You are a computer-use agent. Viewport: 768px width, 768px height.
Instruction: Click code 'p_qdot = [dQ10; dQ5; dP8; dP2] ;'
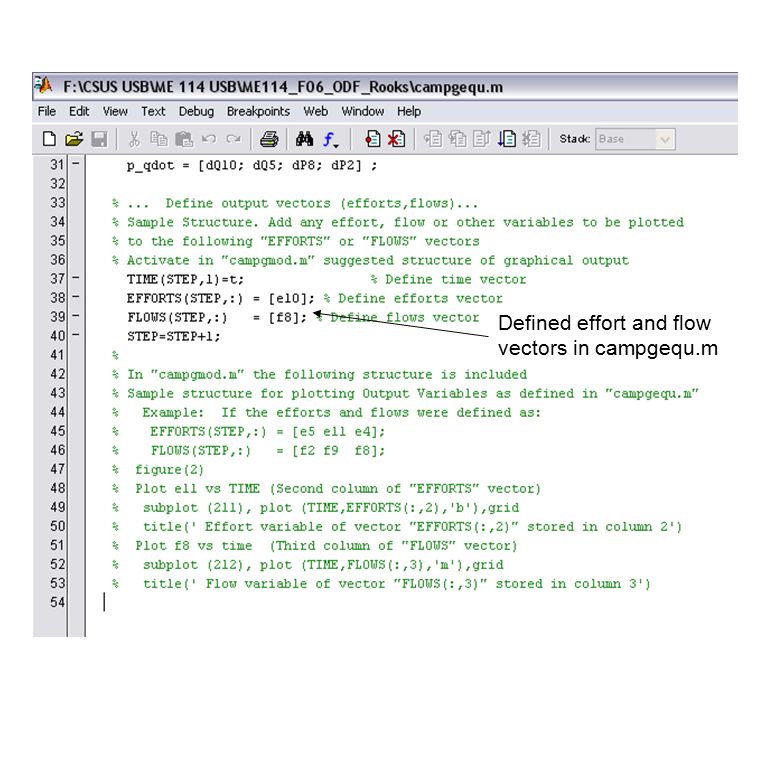[252, 166]
